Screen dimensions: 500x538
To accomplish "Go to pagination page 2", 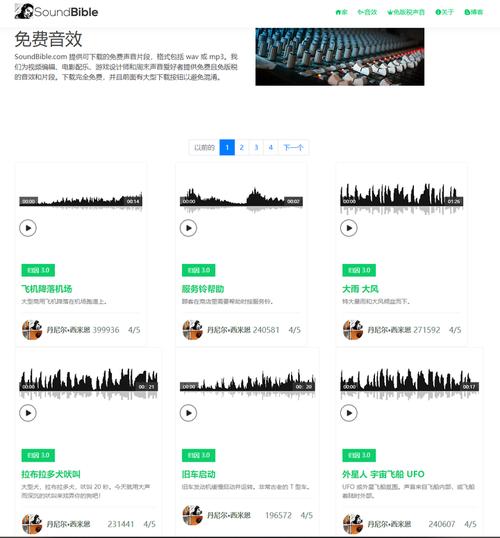I will tap(242, 148).
